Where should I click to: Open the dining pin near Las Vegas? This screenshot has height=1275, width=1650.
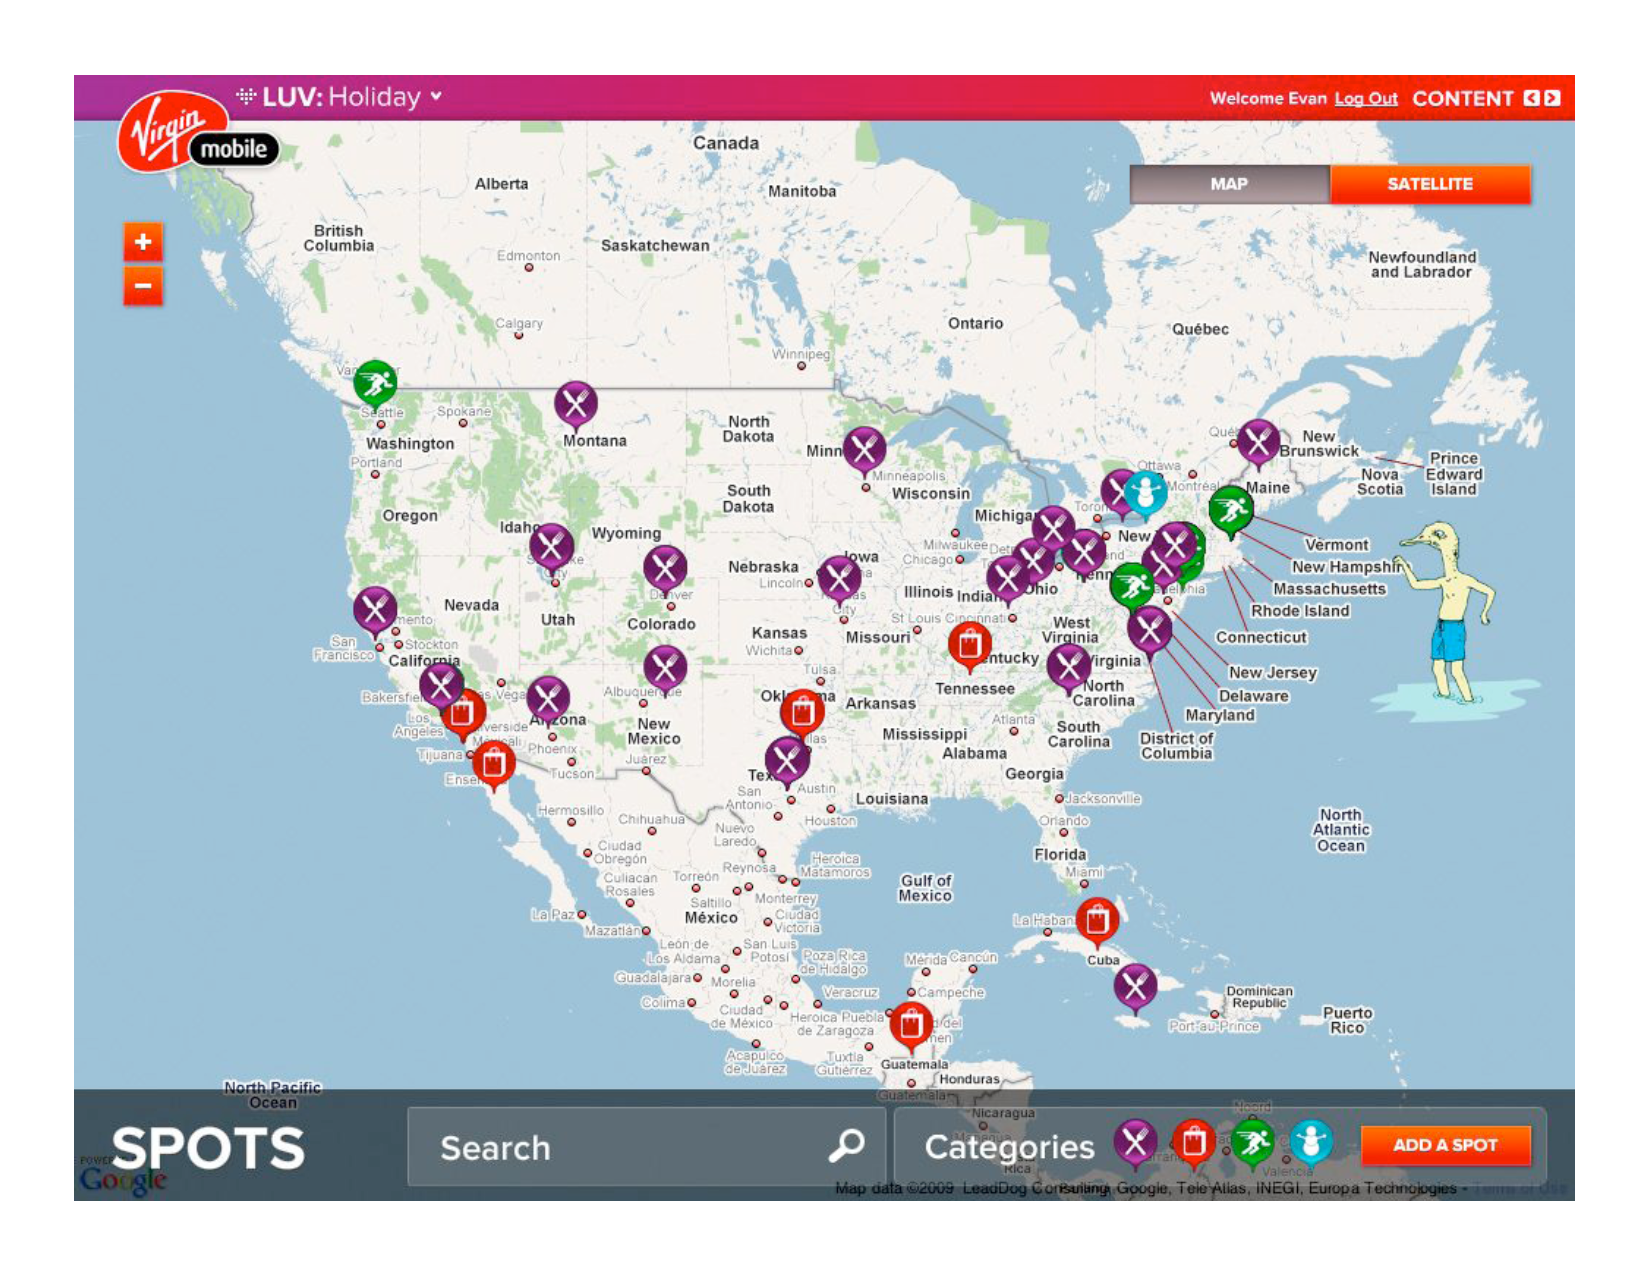tap(441, 686)
